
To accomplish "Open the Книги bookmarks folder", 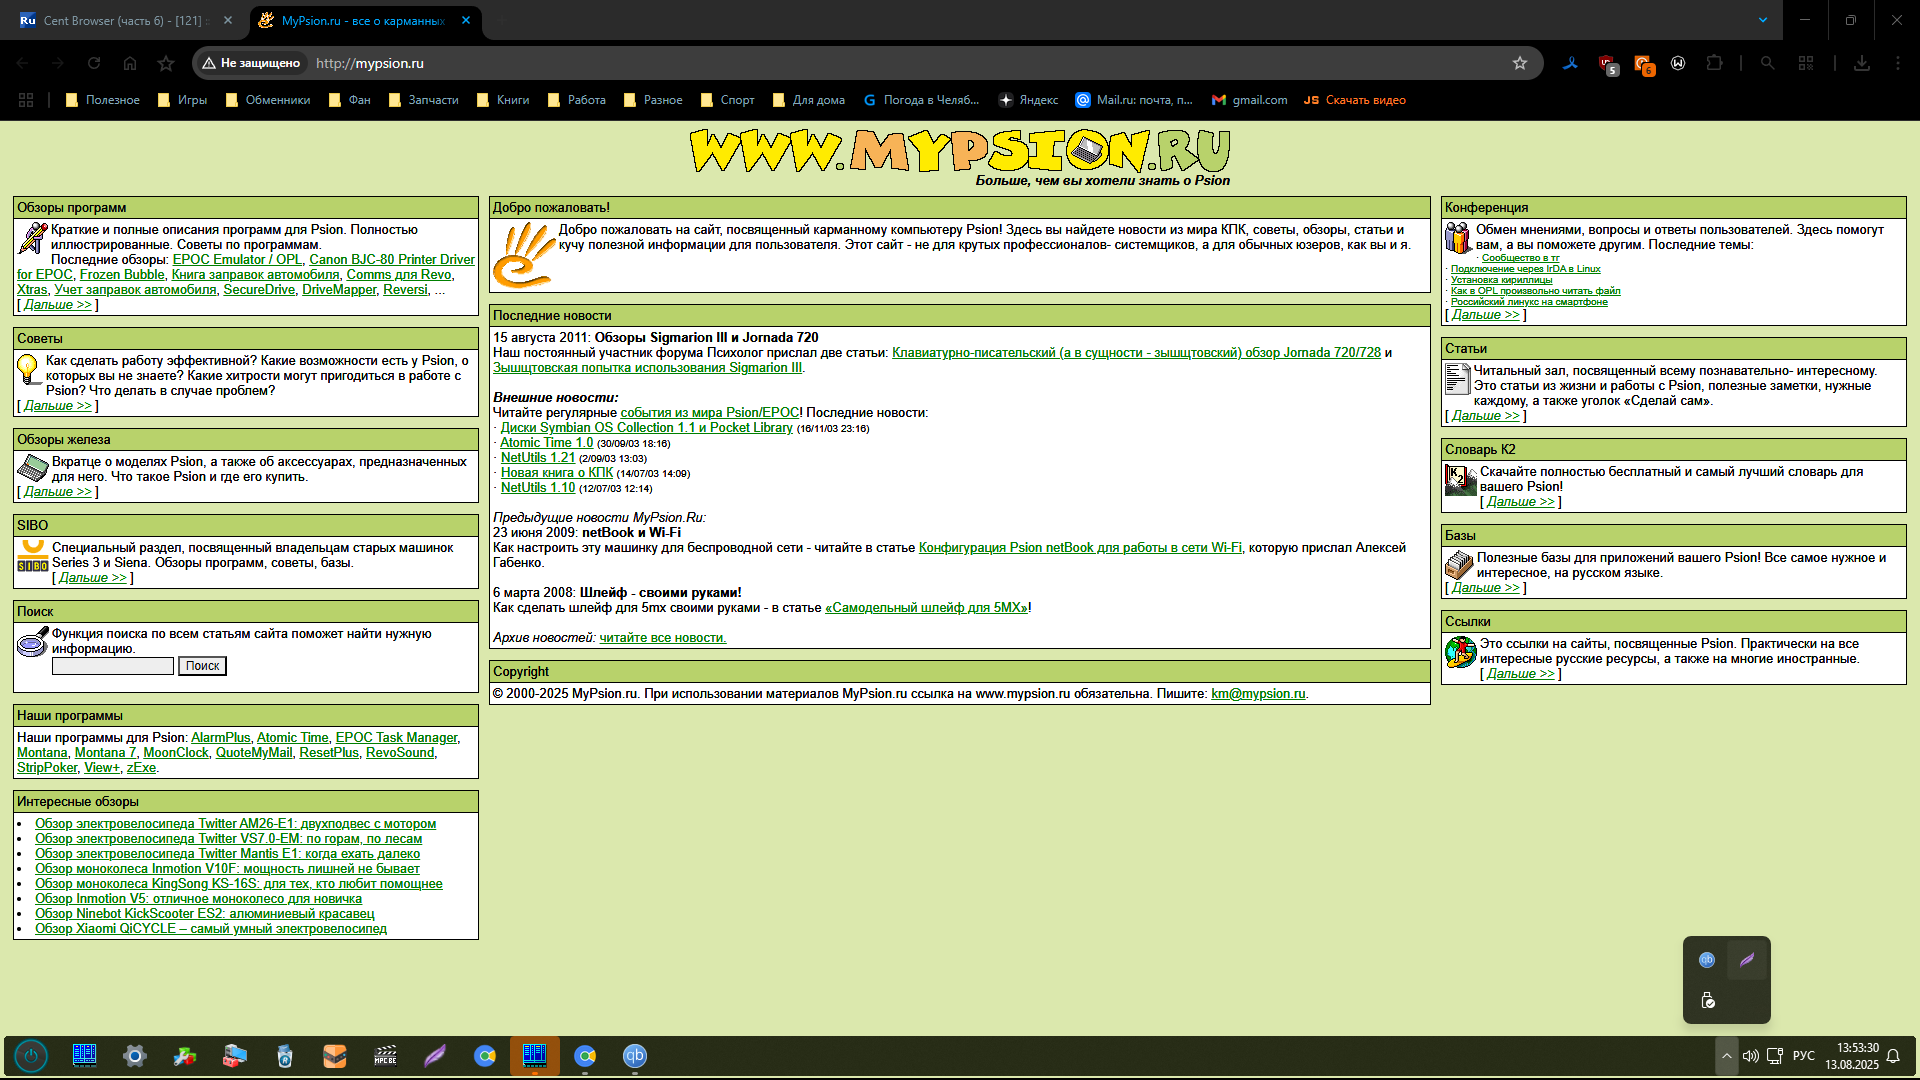I will (503, 100).
